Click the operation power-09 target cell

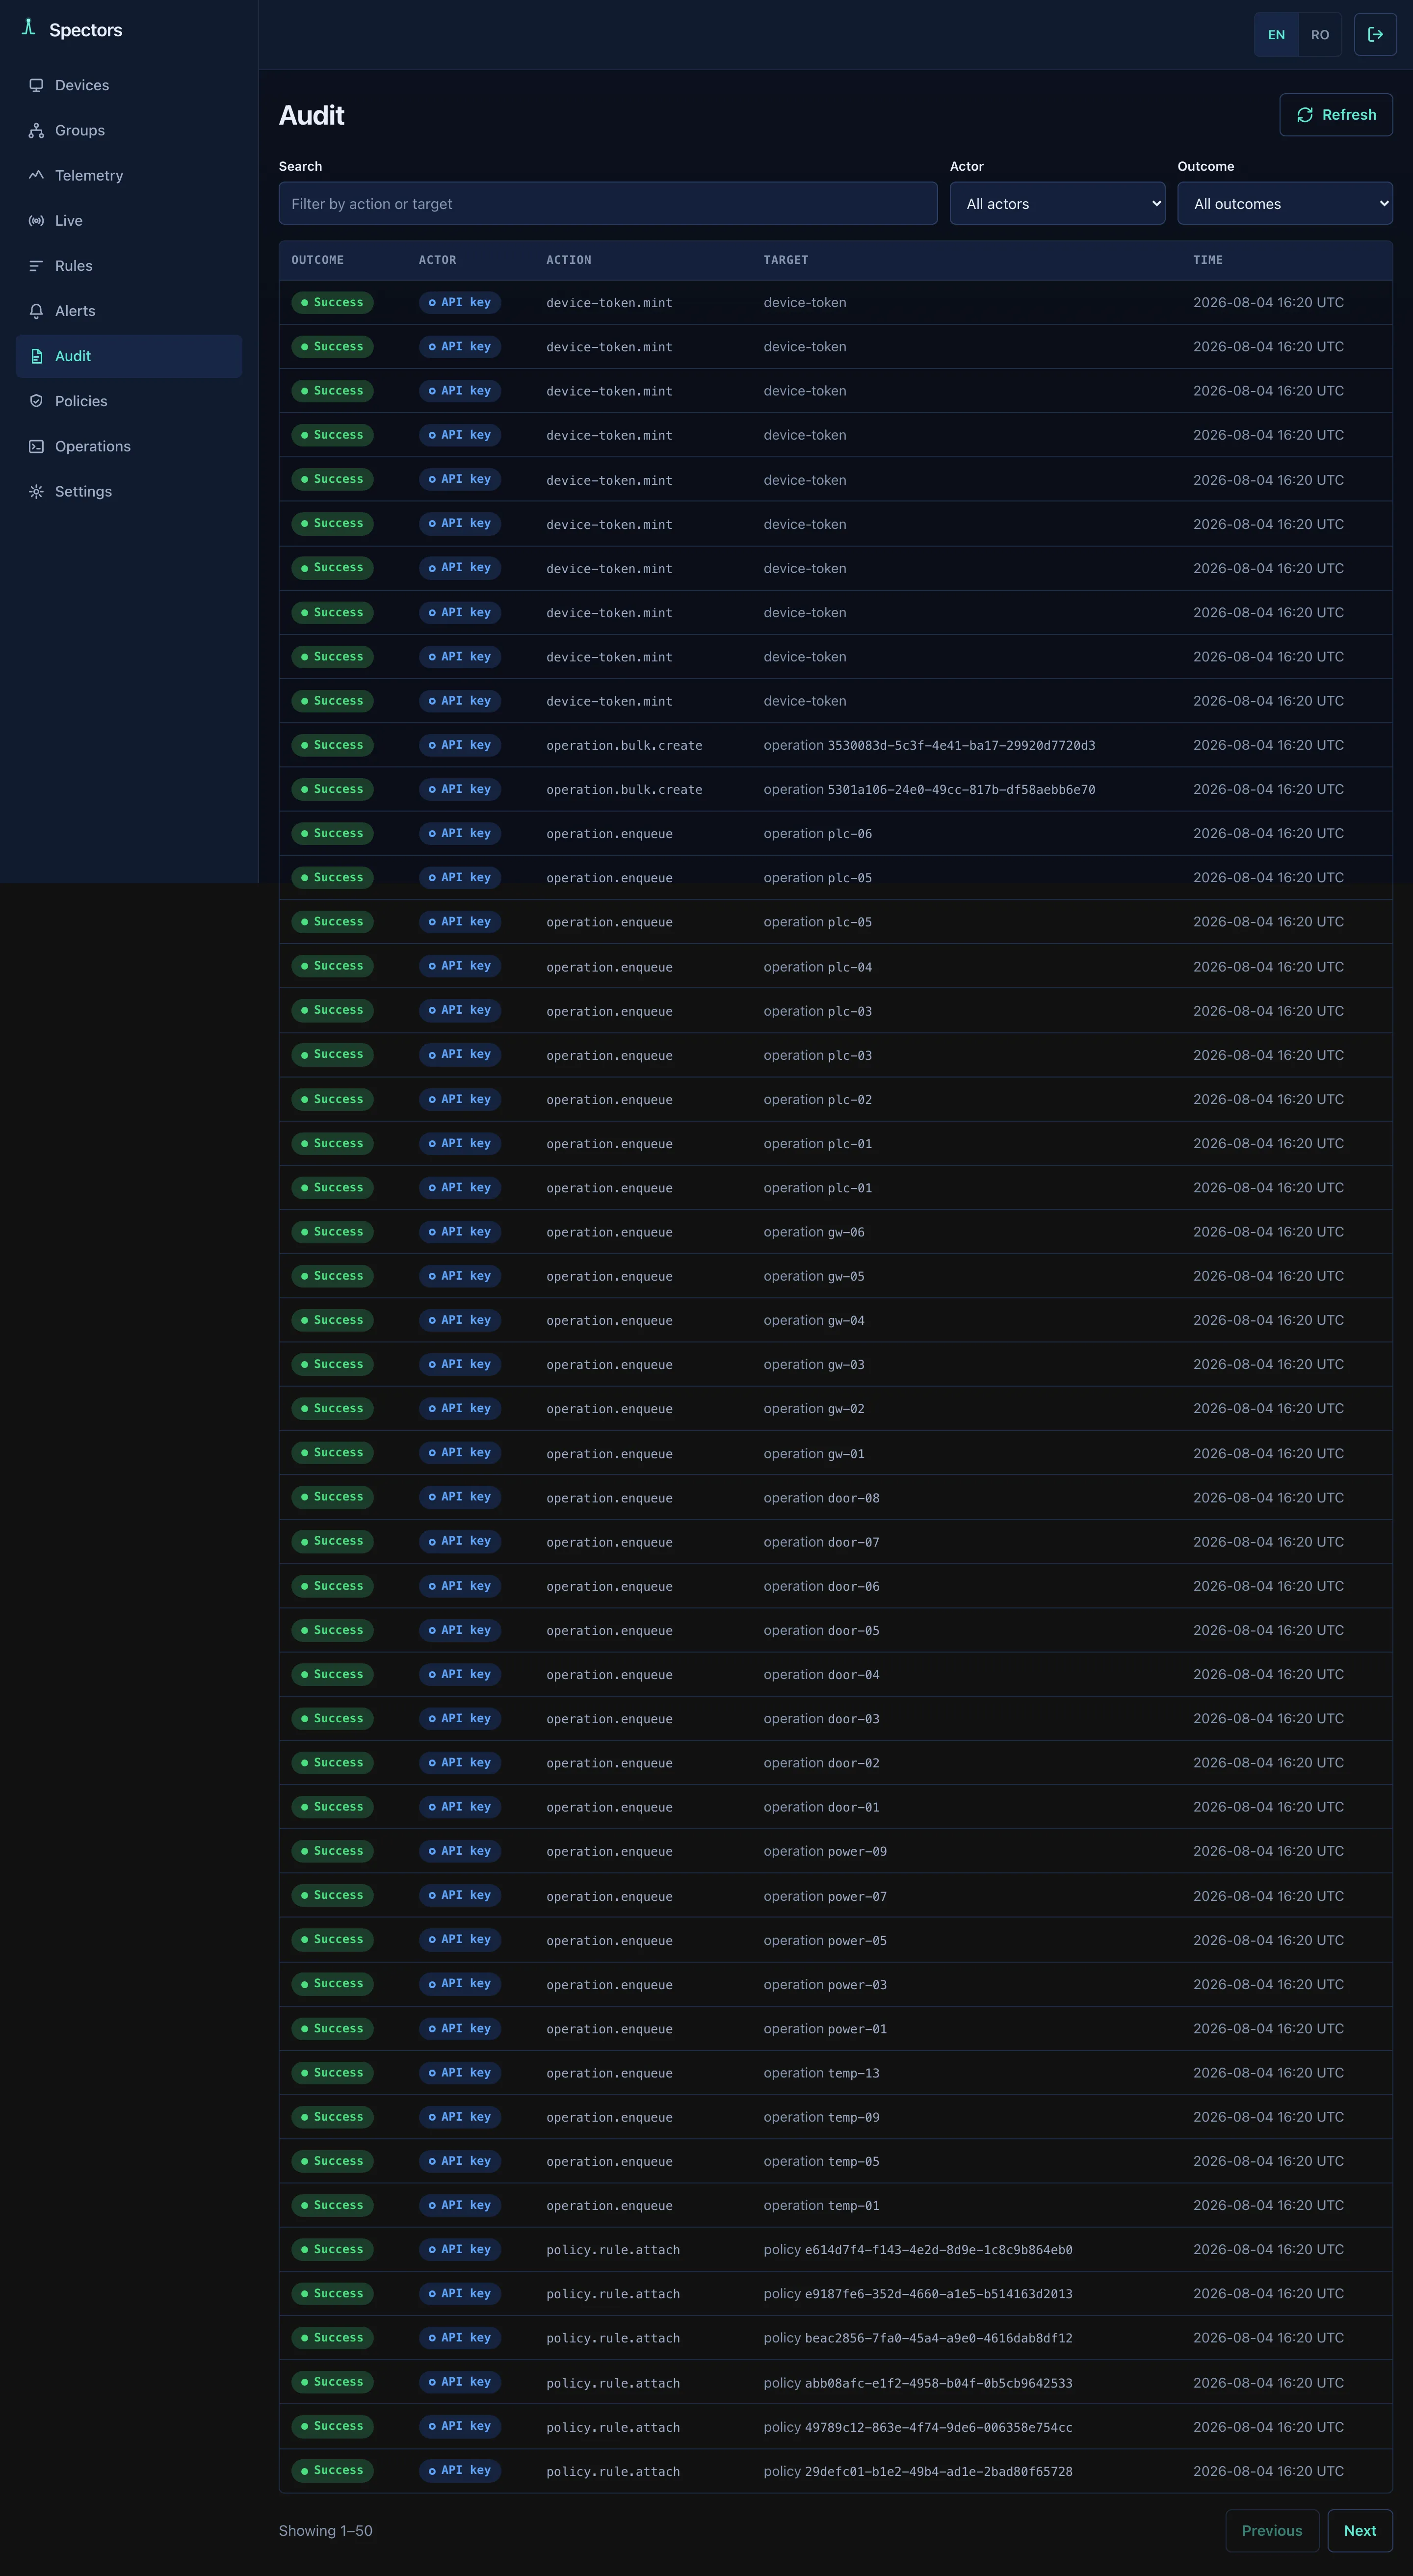[825, 1851]
